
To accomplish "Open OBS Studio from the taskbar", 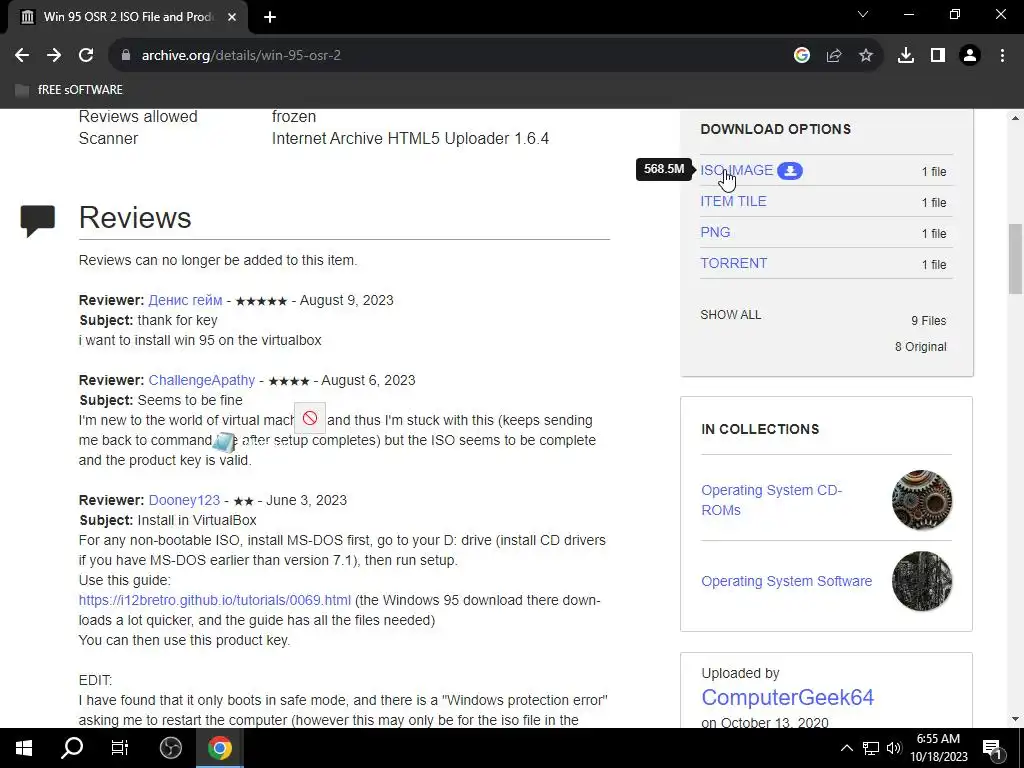I will (170, 748).
